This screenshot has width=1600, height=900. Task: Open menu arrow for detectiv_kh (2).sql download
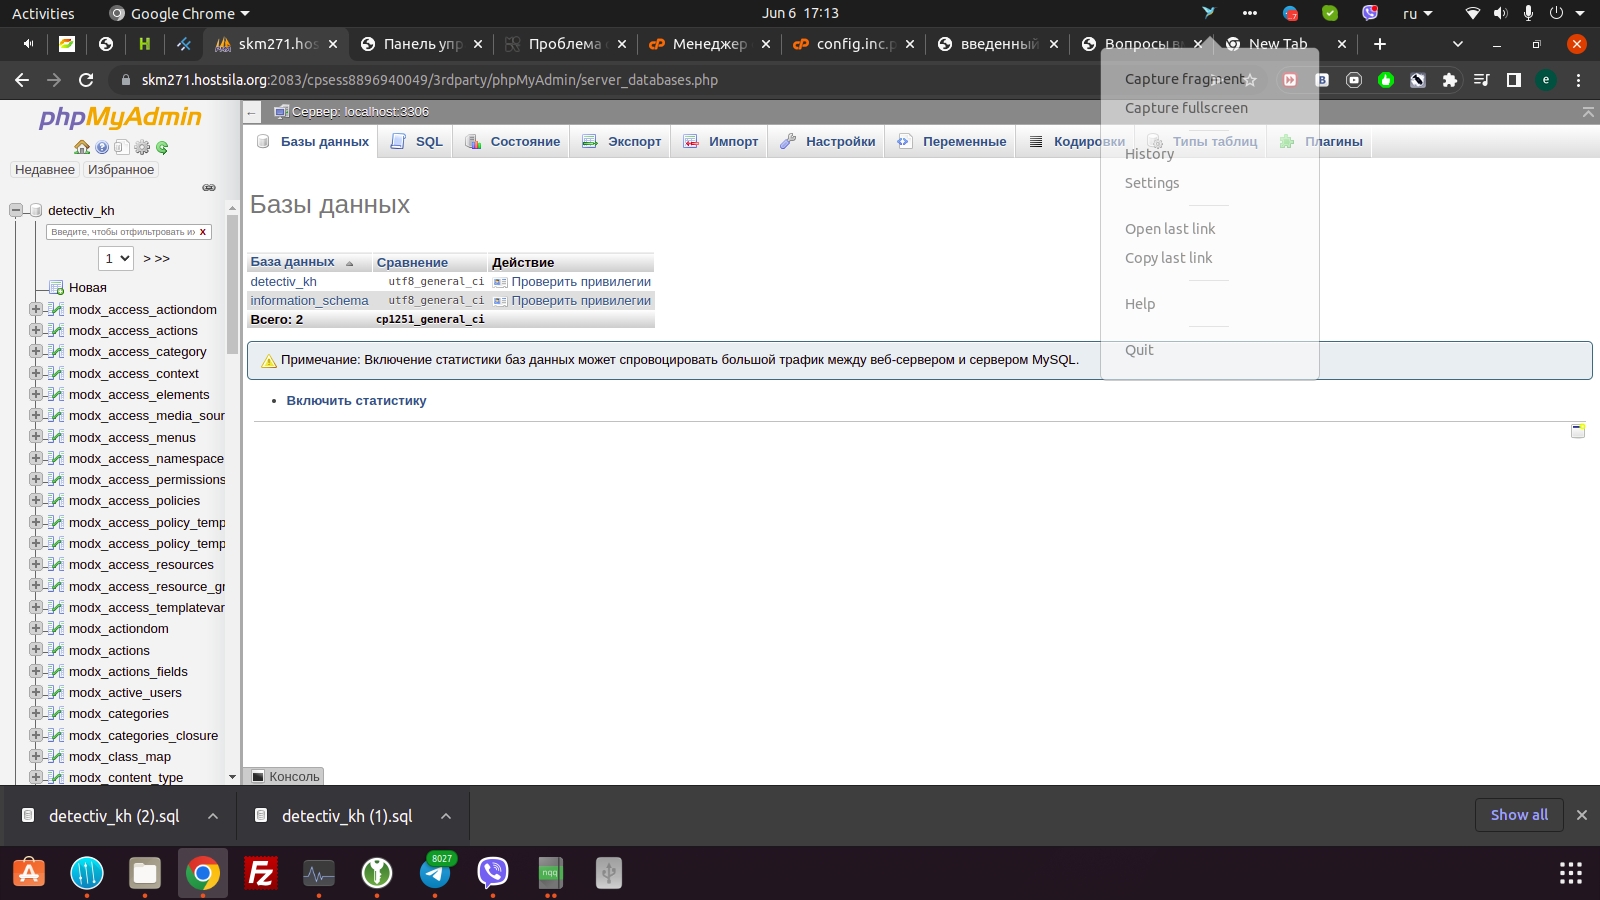pos(213,816)
